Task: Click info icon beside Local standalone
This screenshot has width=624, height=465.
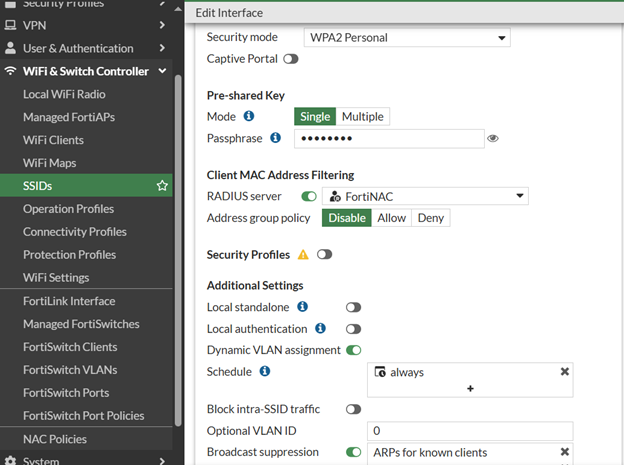Action: 302,307
